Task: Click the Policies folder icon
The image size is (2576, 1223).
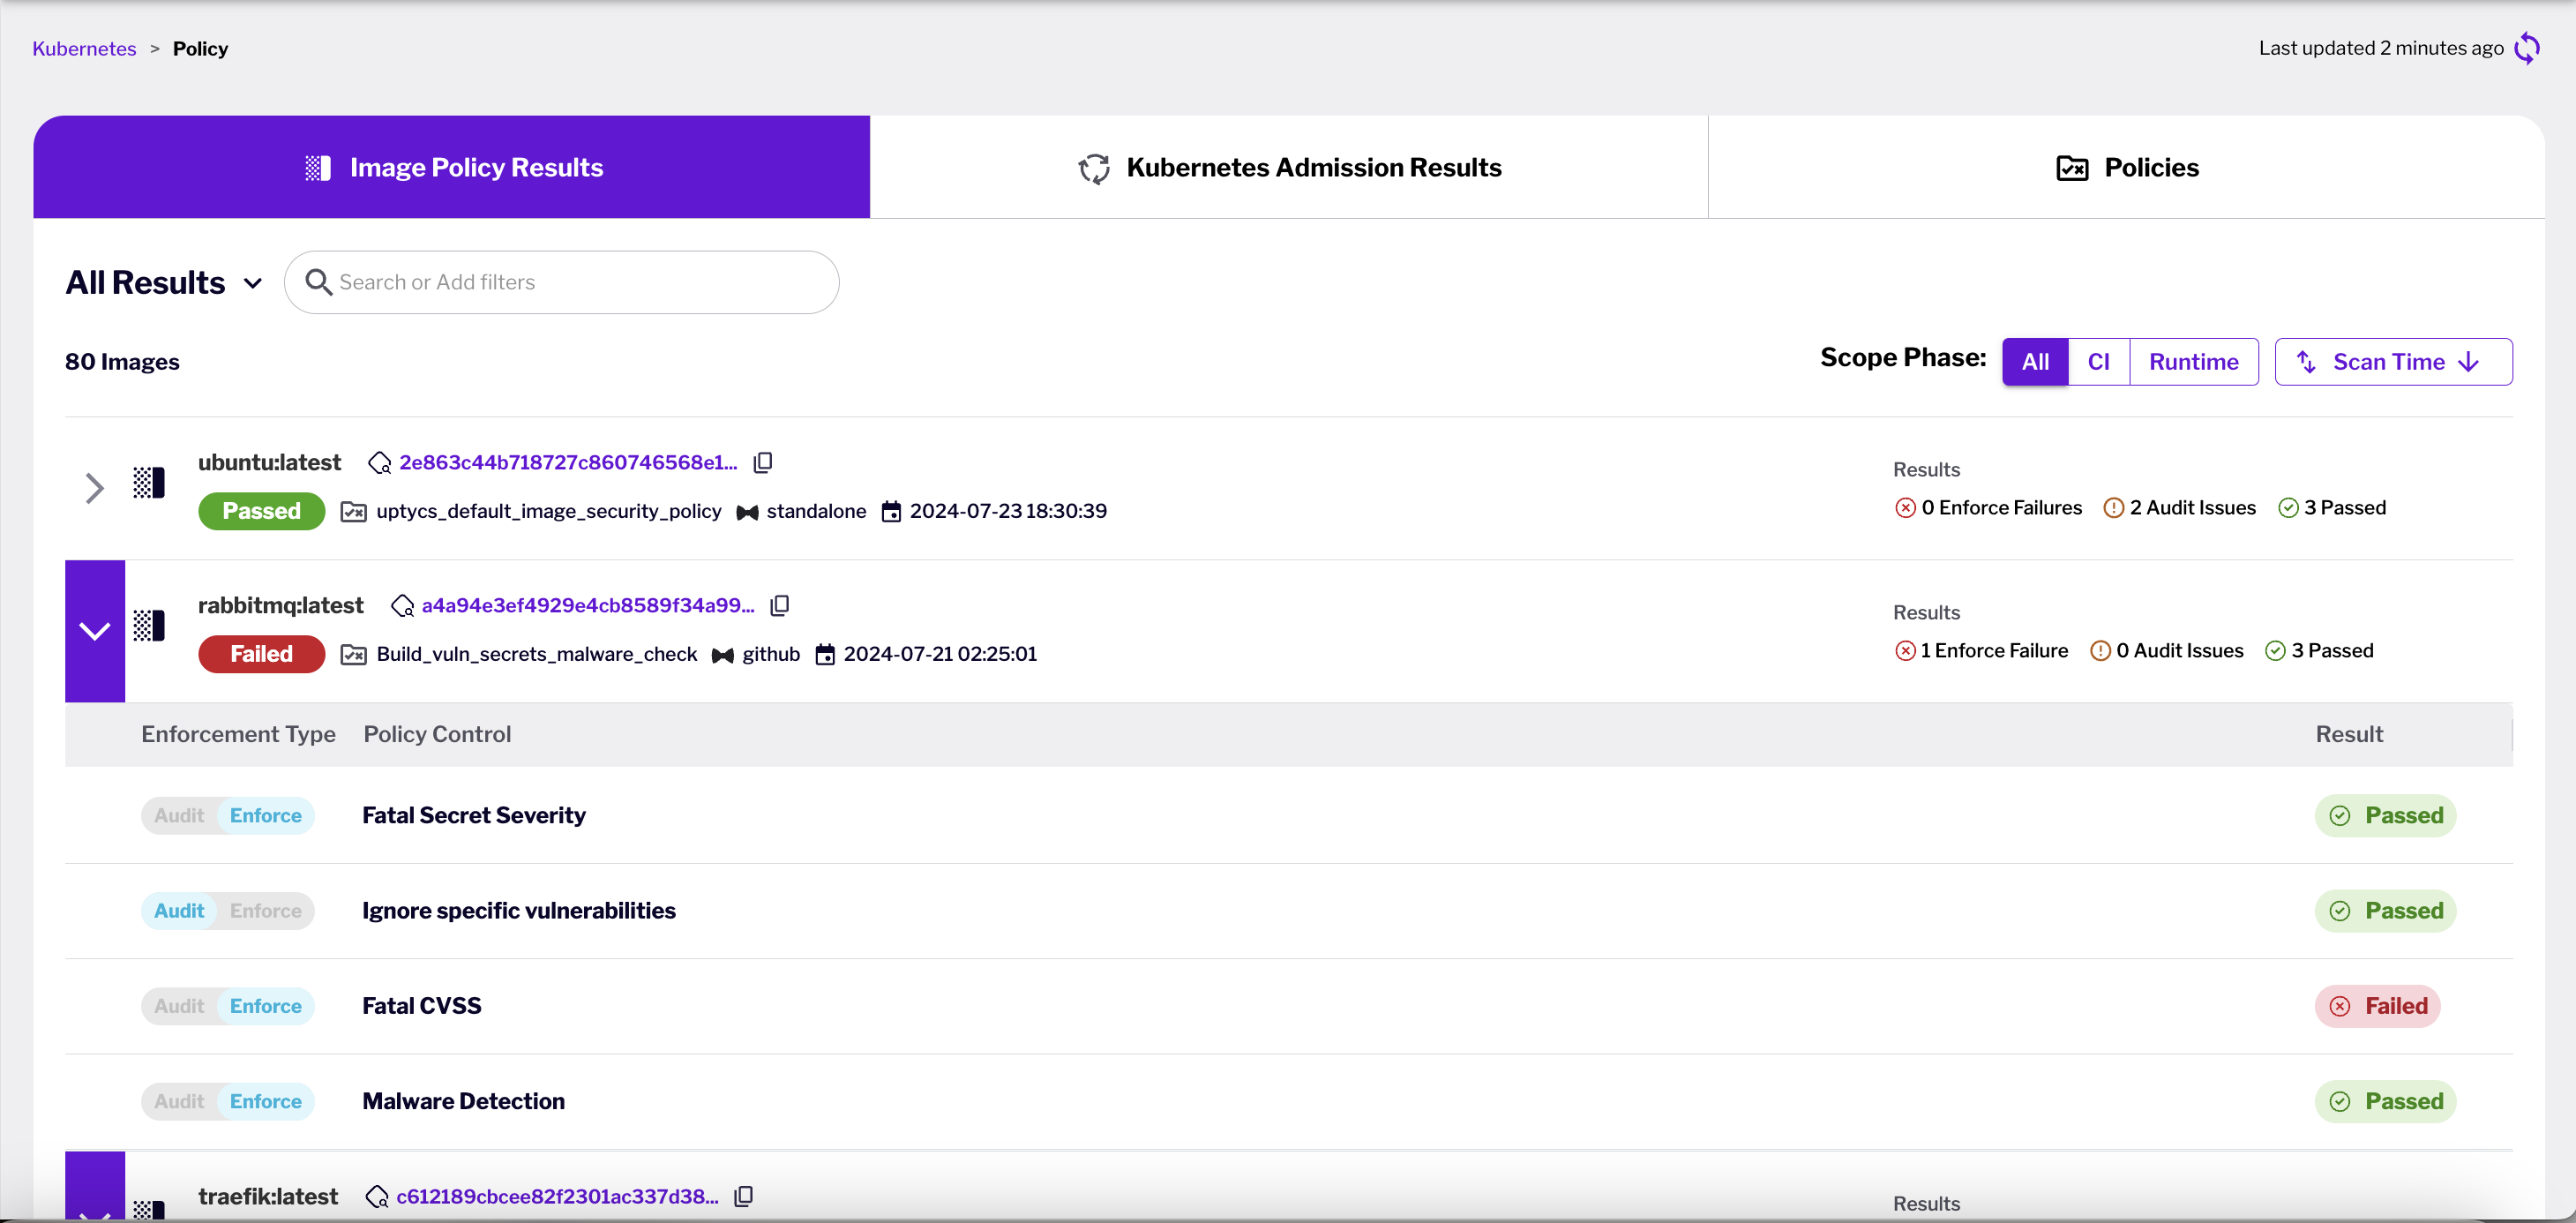Action: tap(2072, 168)
